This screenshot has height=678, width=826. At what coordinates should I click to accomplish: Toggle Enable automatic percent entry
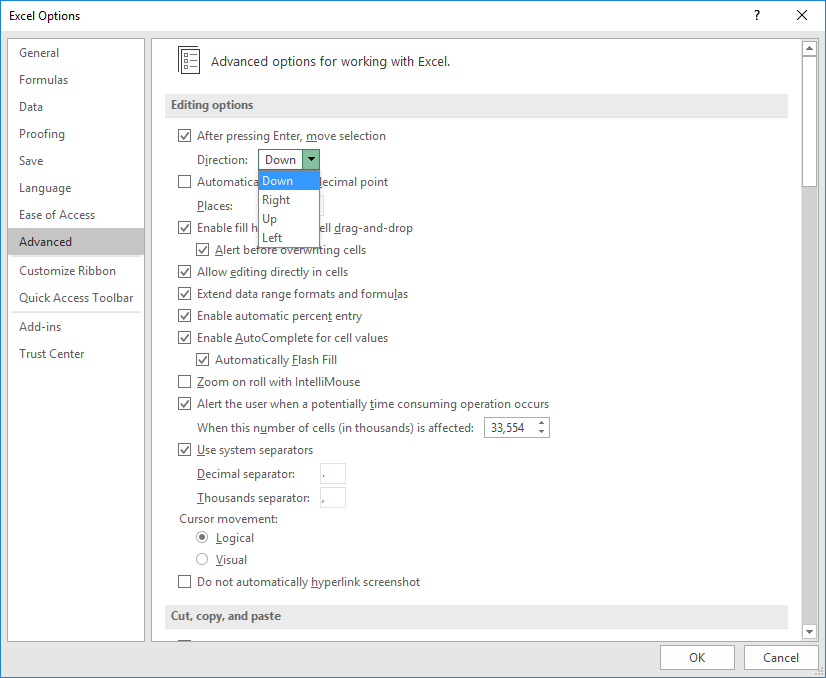[x=184, y=316]
